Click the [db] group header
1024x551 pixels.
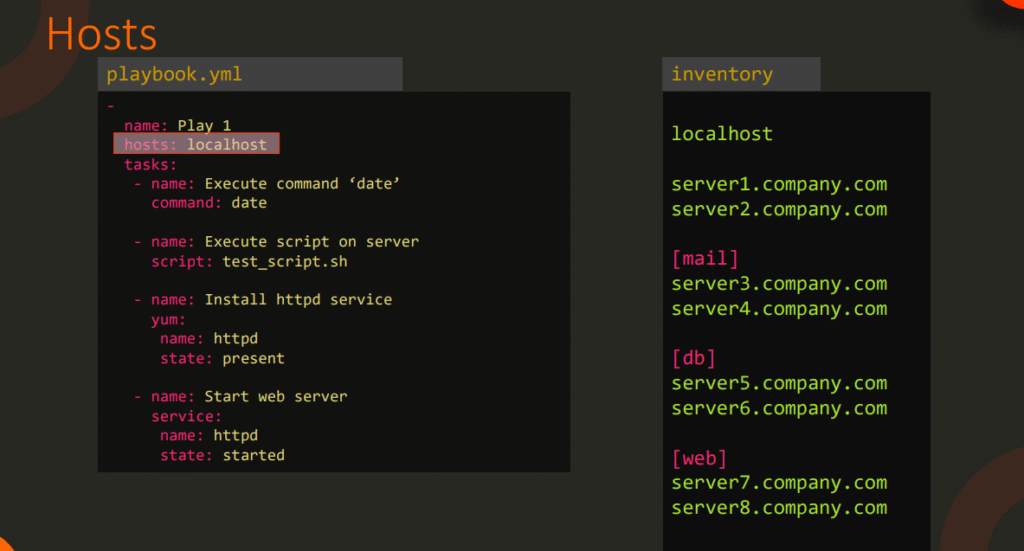(694, 358)
